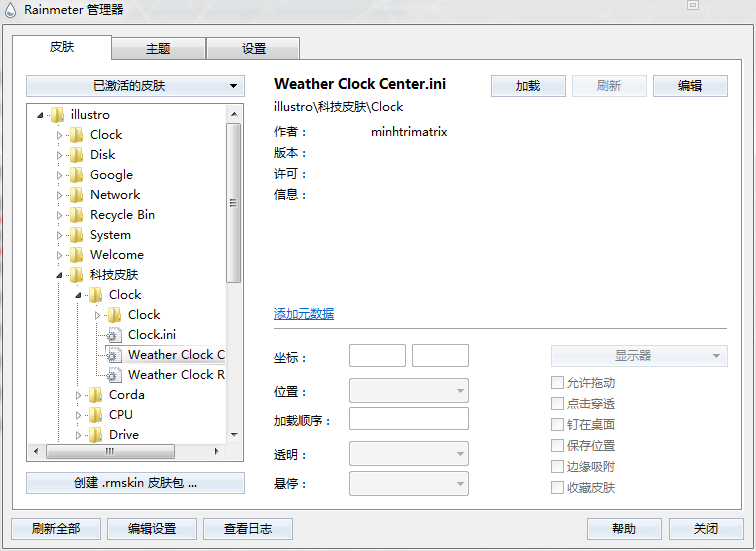Image resolution: width=756 pixels, height=551 pixels.
Task: Click the 编辑 button
Action: (690, 86)
